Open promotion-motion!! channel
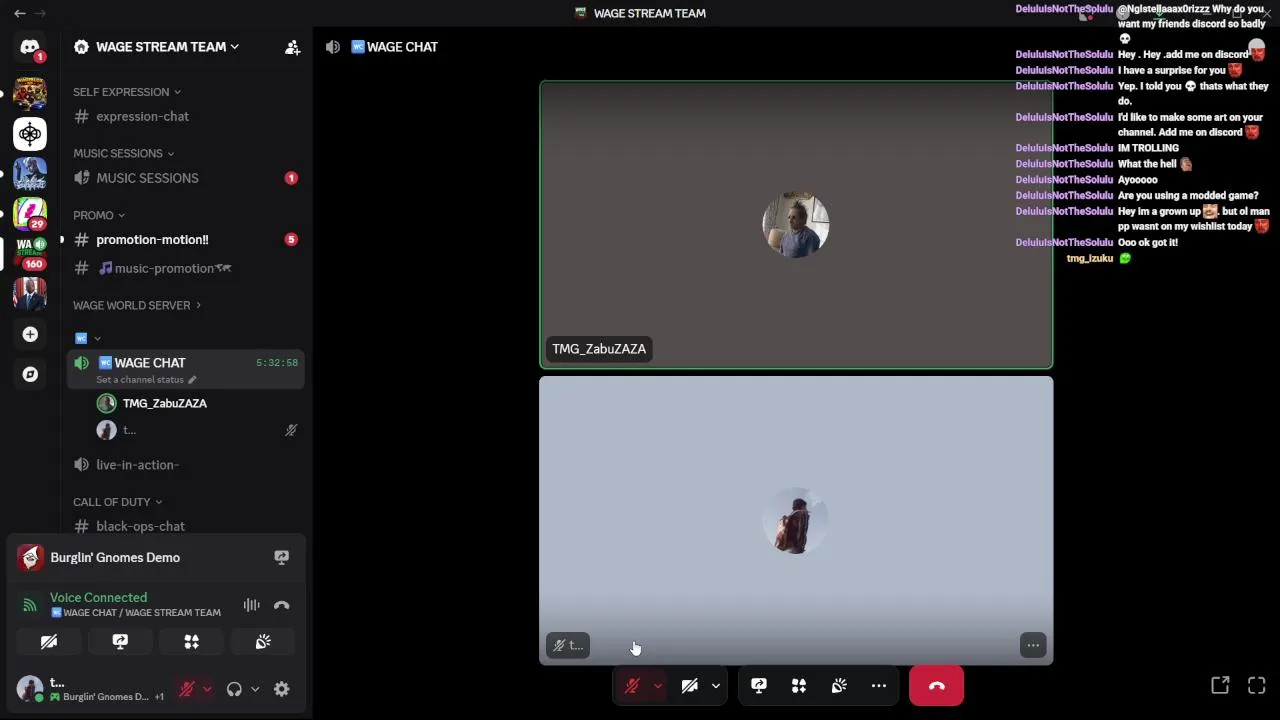 click(186, 239)
